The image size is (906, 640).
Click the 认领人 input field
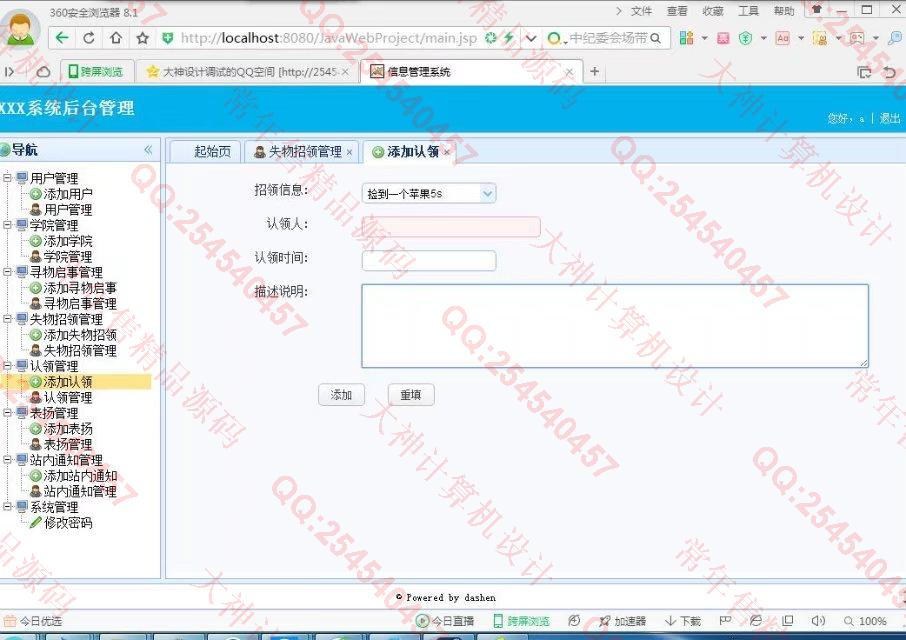pyautogui.click(x=450, y=227)
